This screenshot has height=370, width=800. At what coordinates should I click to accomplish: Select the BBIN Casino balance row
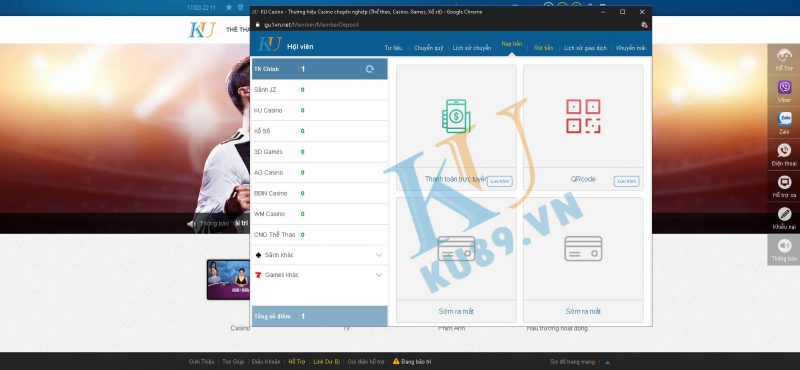click(319, 193)
